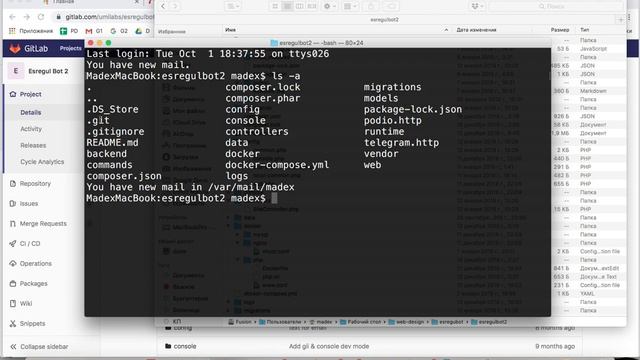
Task: Click docker-compose.yml in the terminal output
Action: click(277, 165)
